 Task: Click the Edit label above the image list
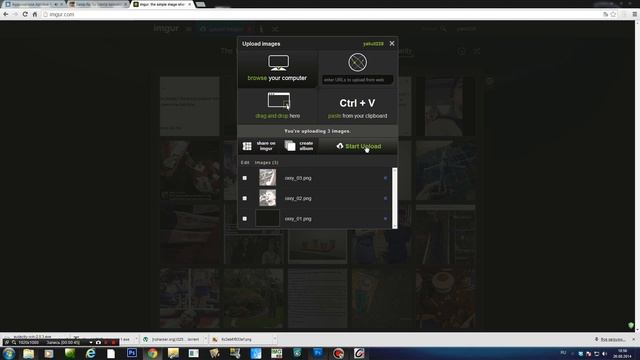[x=245, y=162]
